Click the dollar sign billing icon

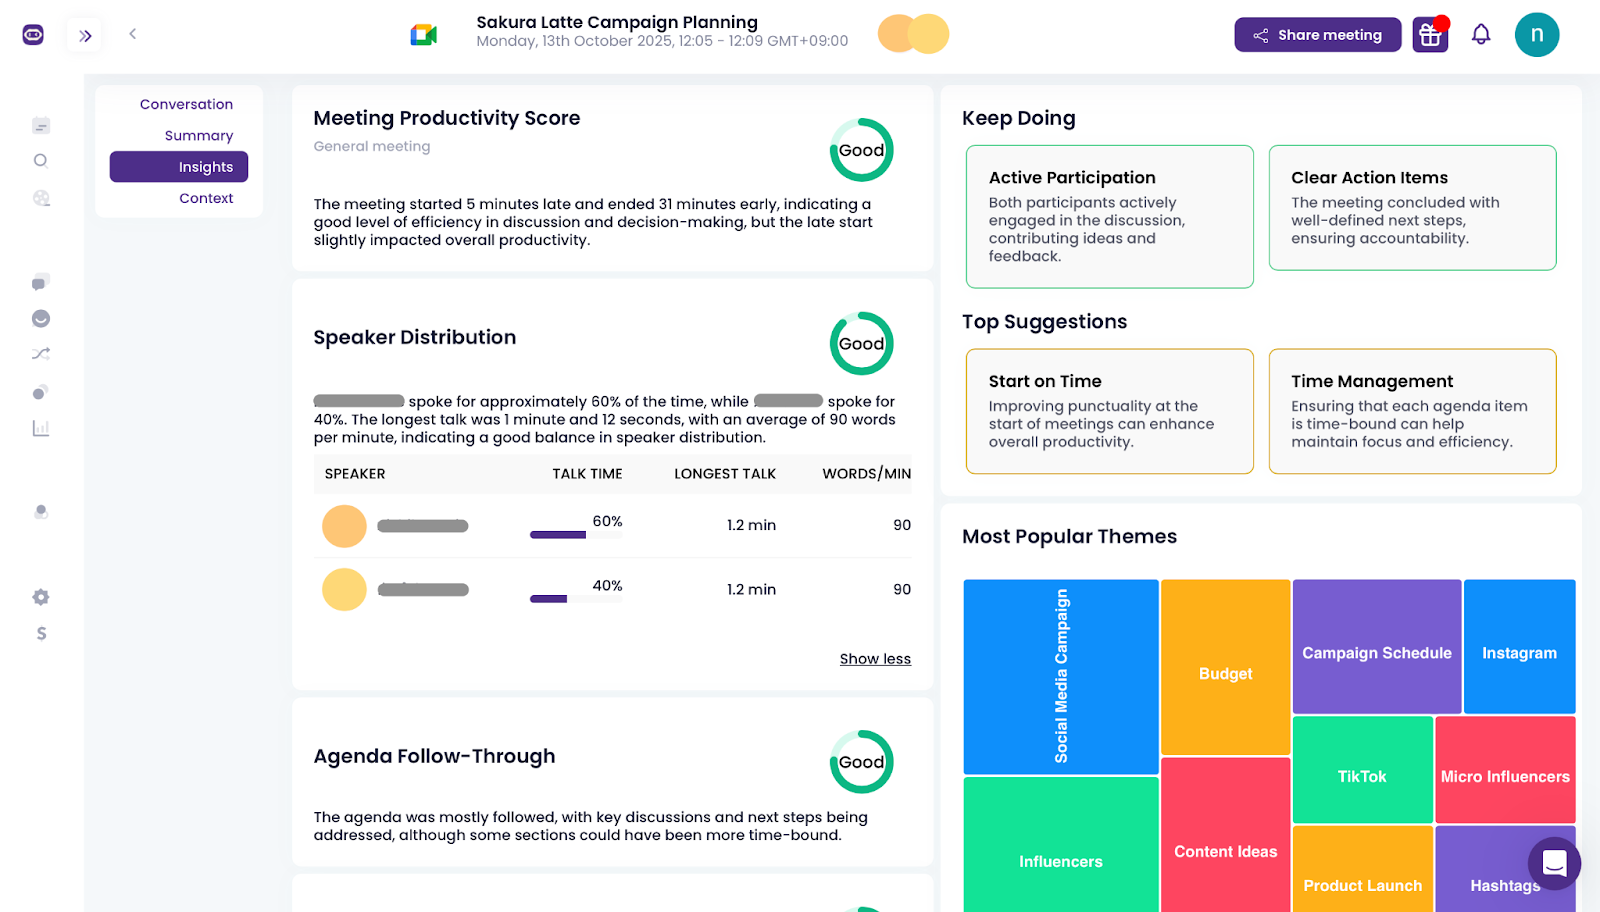pos(41,633)
